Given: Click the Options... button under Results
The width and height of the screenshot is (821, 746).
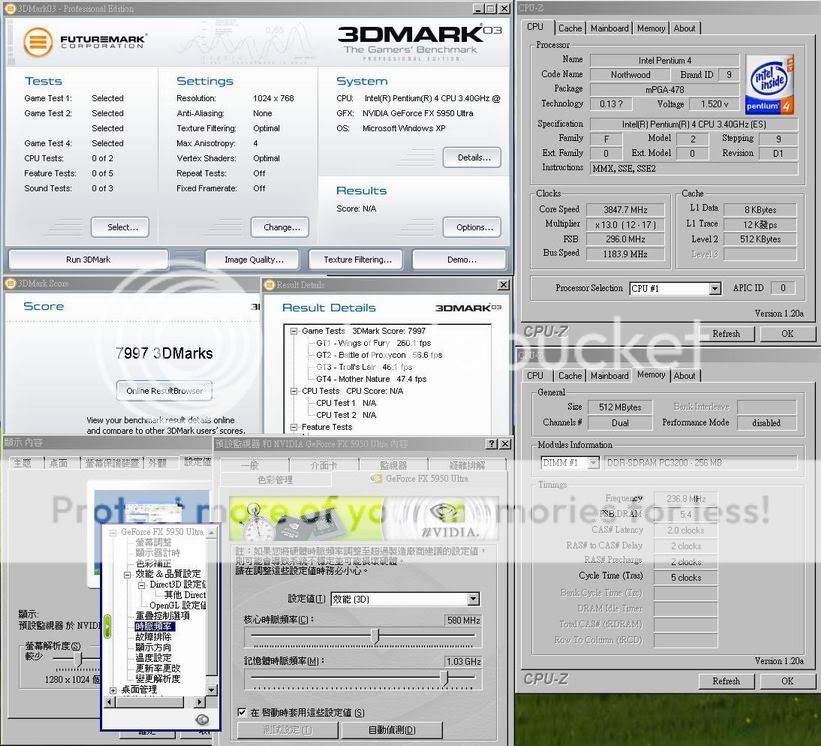Looking at the screenshot, I should coord(474,227).
